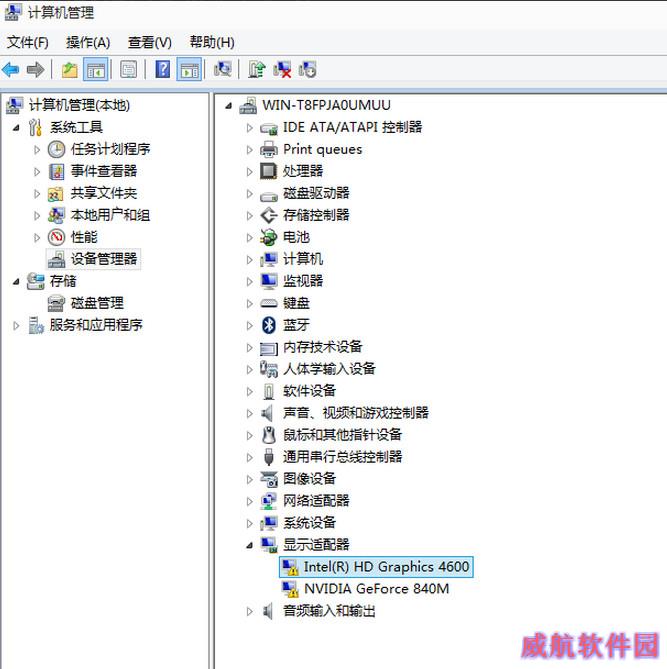Click the clock icon beside 任务计划程序
The image size is (667, 669).
pos(56,149)
